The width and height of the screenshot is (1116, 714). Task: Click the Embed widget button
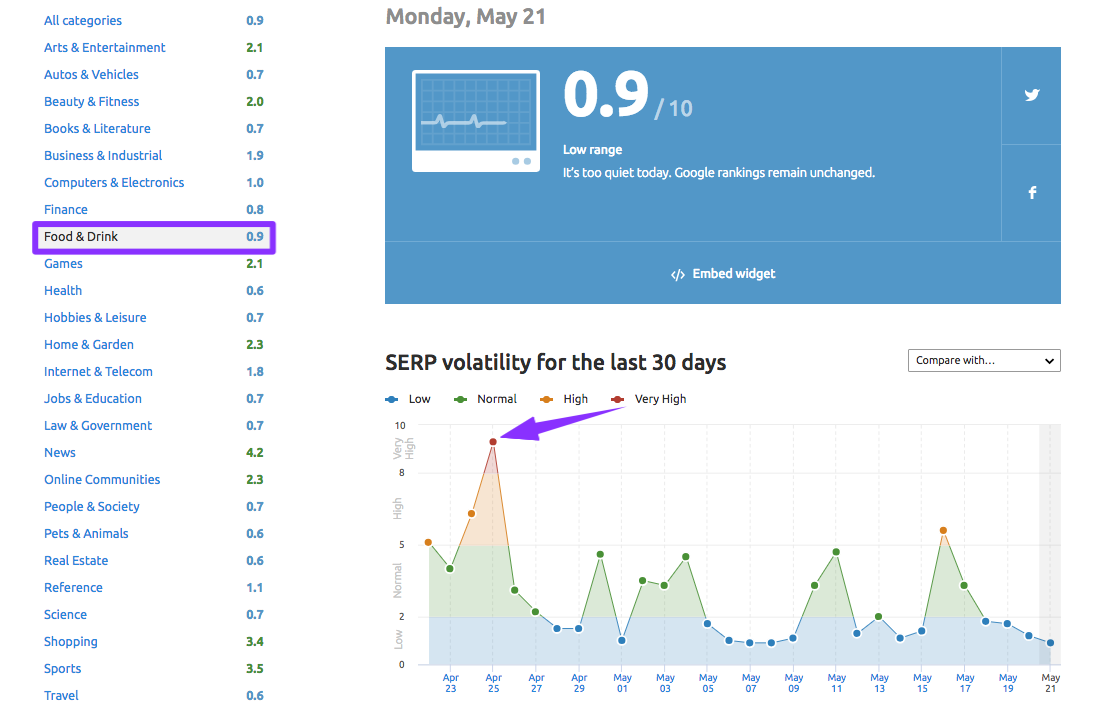coord(723,274)
